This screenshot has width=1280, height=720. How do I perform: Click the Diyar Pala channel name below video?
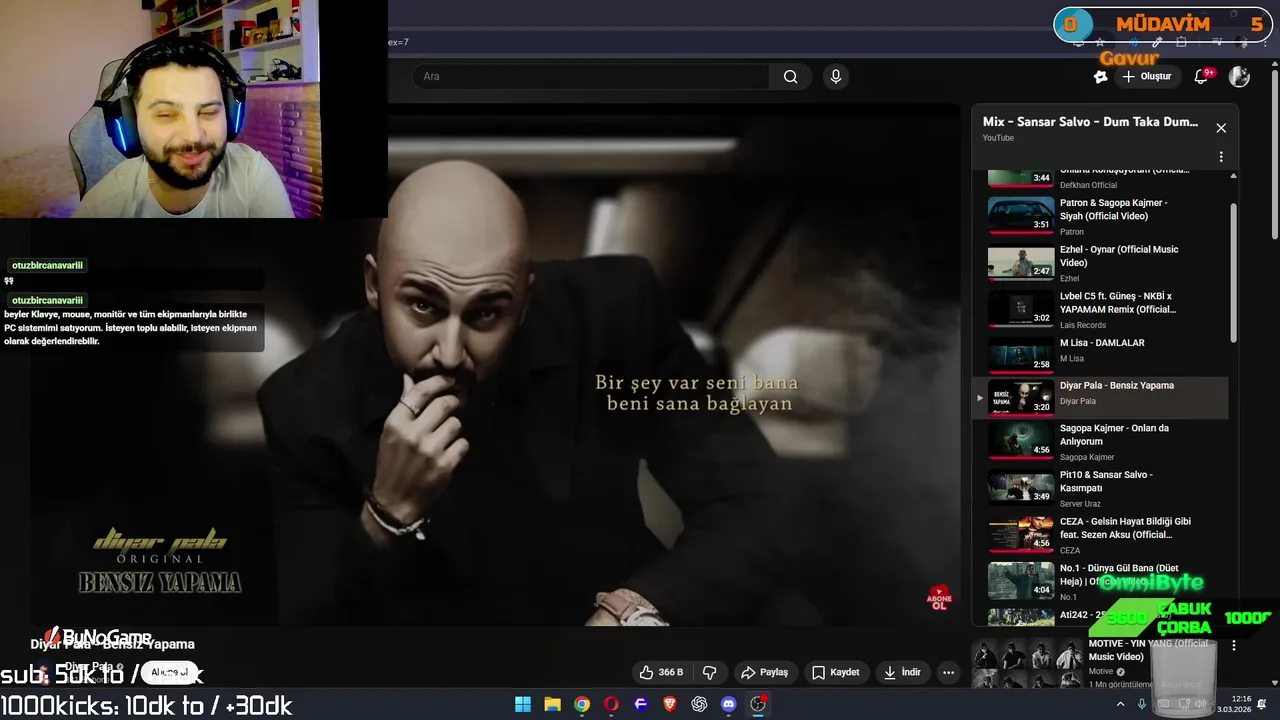coord(89,666)
